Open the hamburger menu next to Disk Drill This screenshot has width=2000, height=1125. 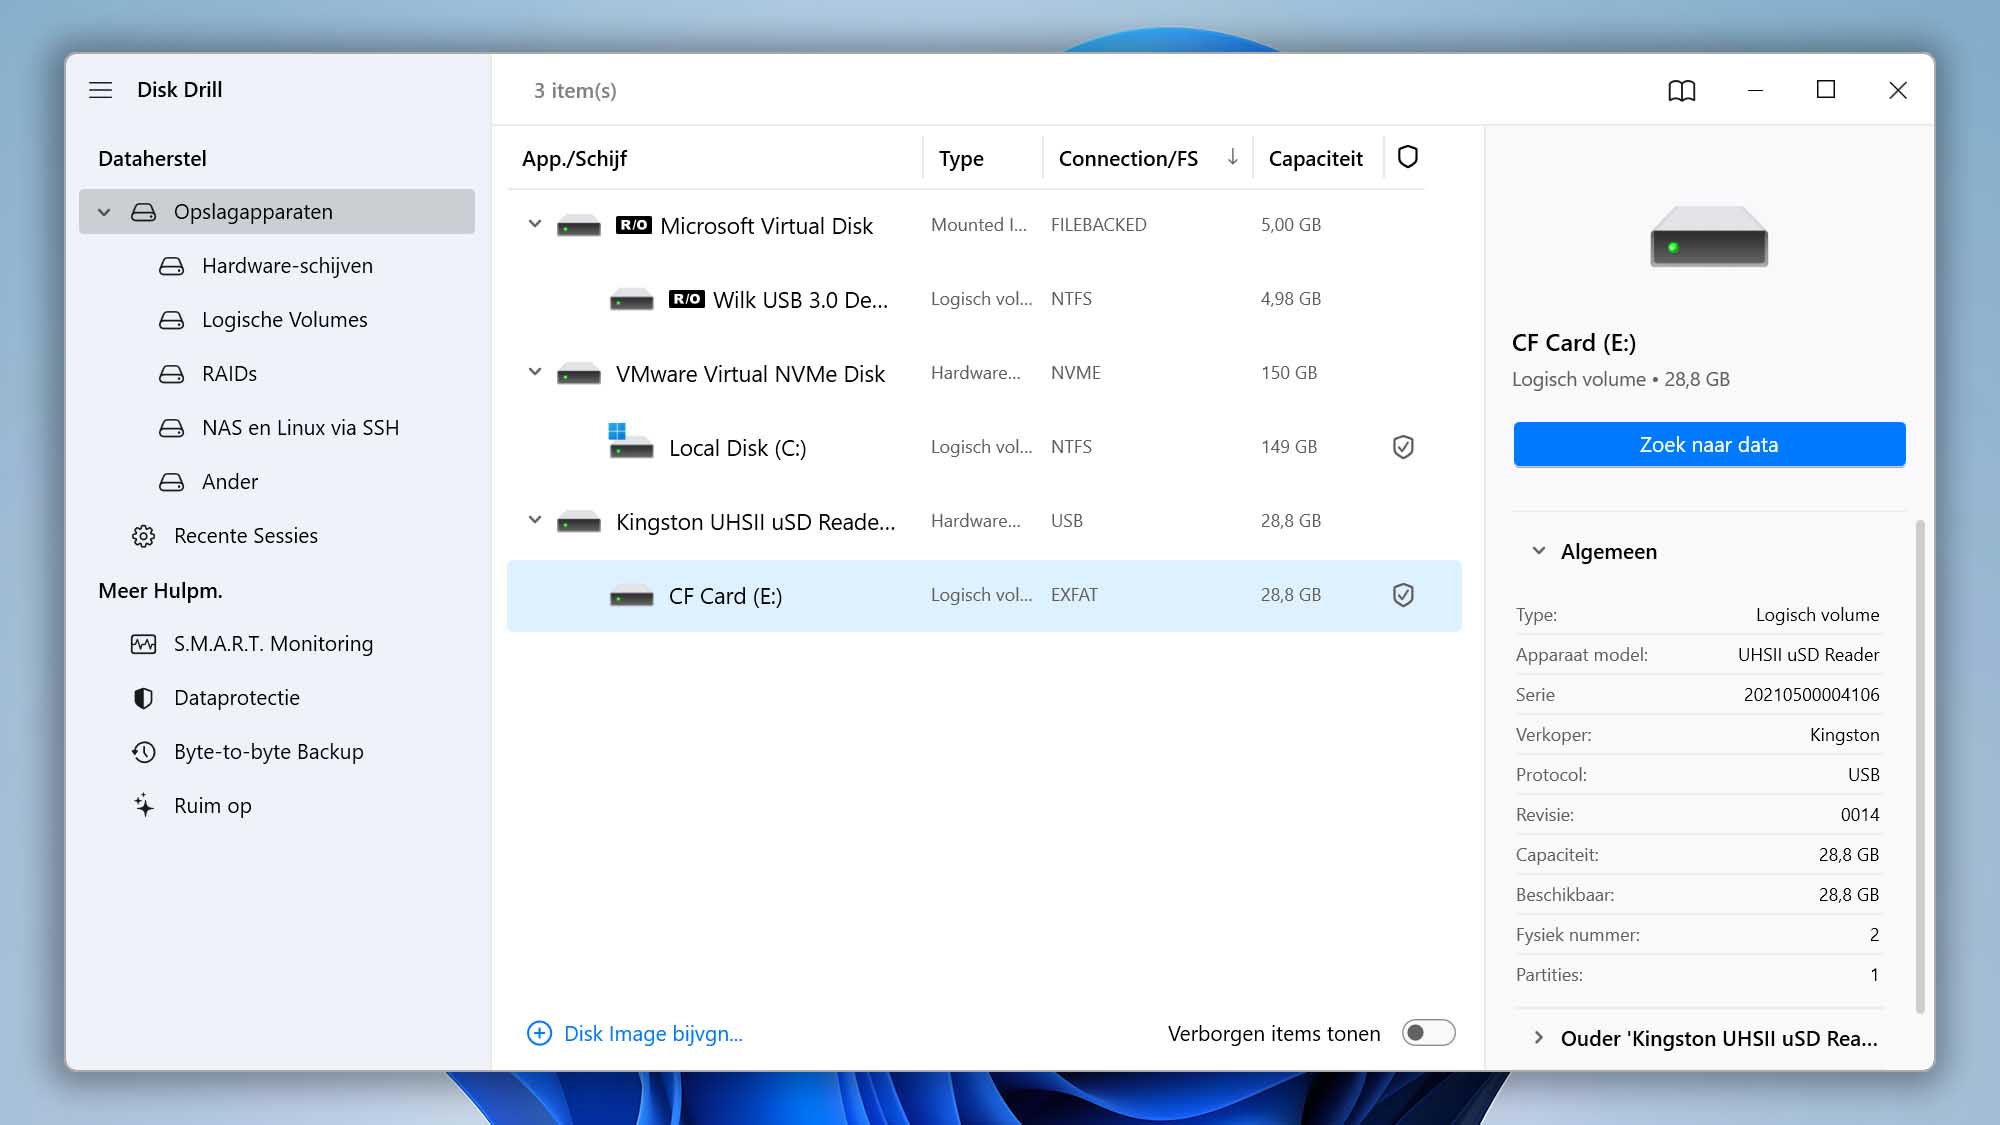coord(101,90)
